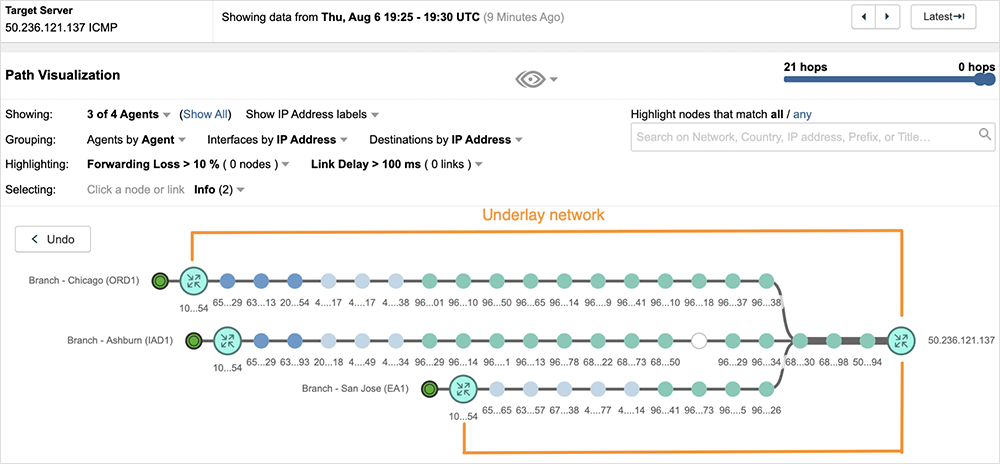Select the Chicago path router icon
The width and height of the screenshot is (1000, 464).
click(193, 280)
